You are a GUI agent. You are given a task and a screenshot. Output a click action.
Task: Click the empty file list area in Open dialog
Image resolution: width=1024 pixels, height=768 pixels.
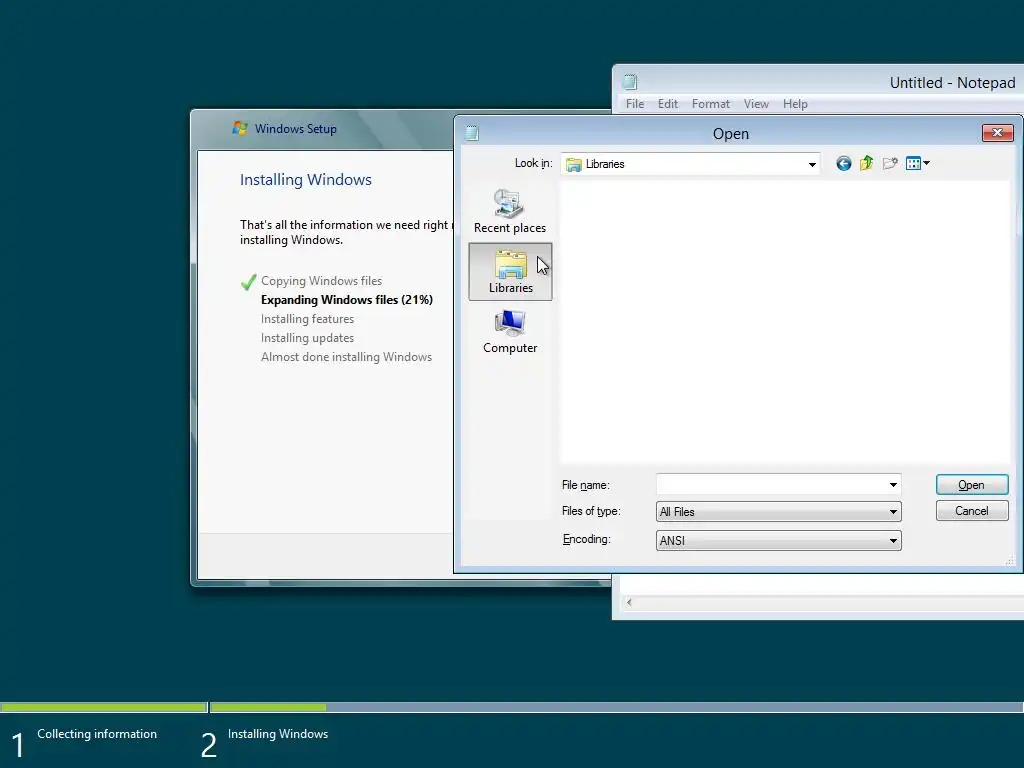pos(784,322)
